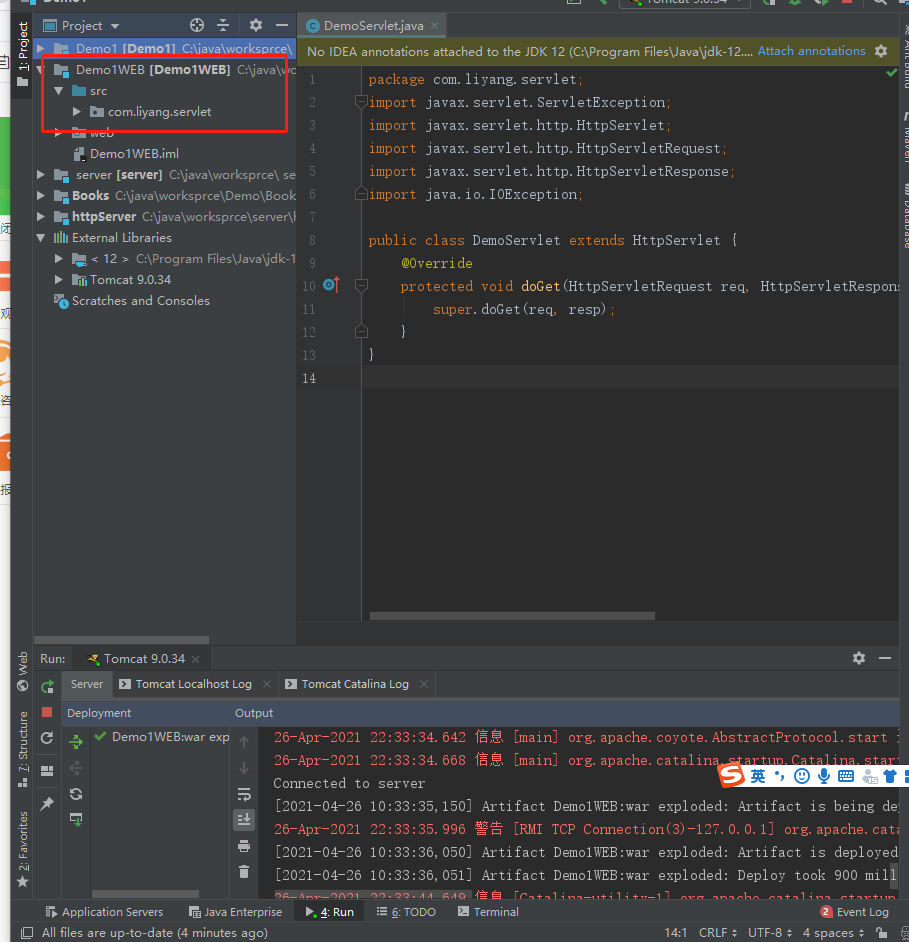Rerun Tomcat with the green rerun icon
This screenshot has height=942, width=909.
click(47, 686)
